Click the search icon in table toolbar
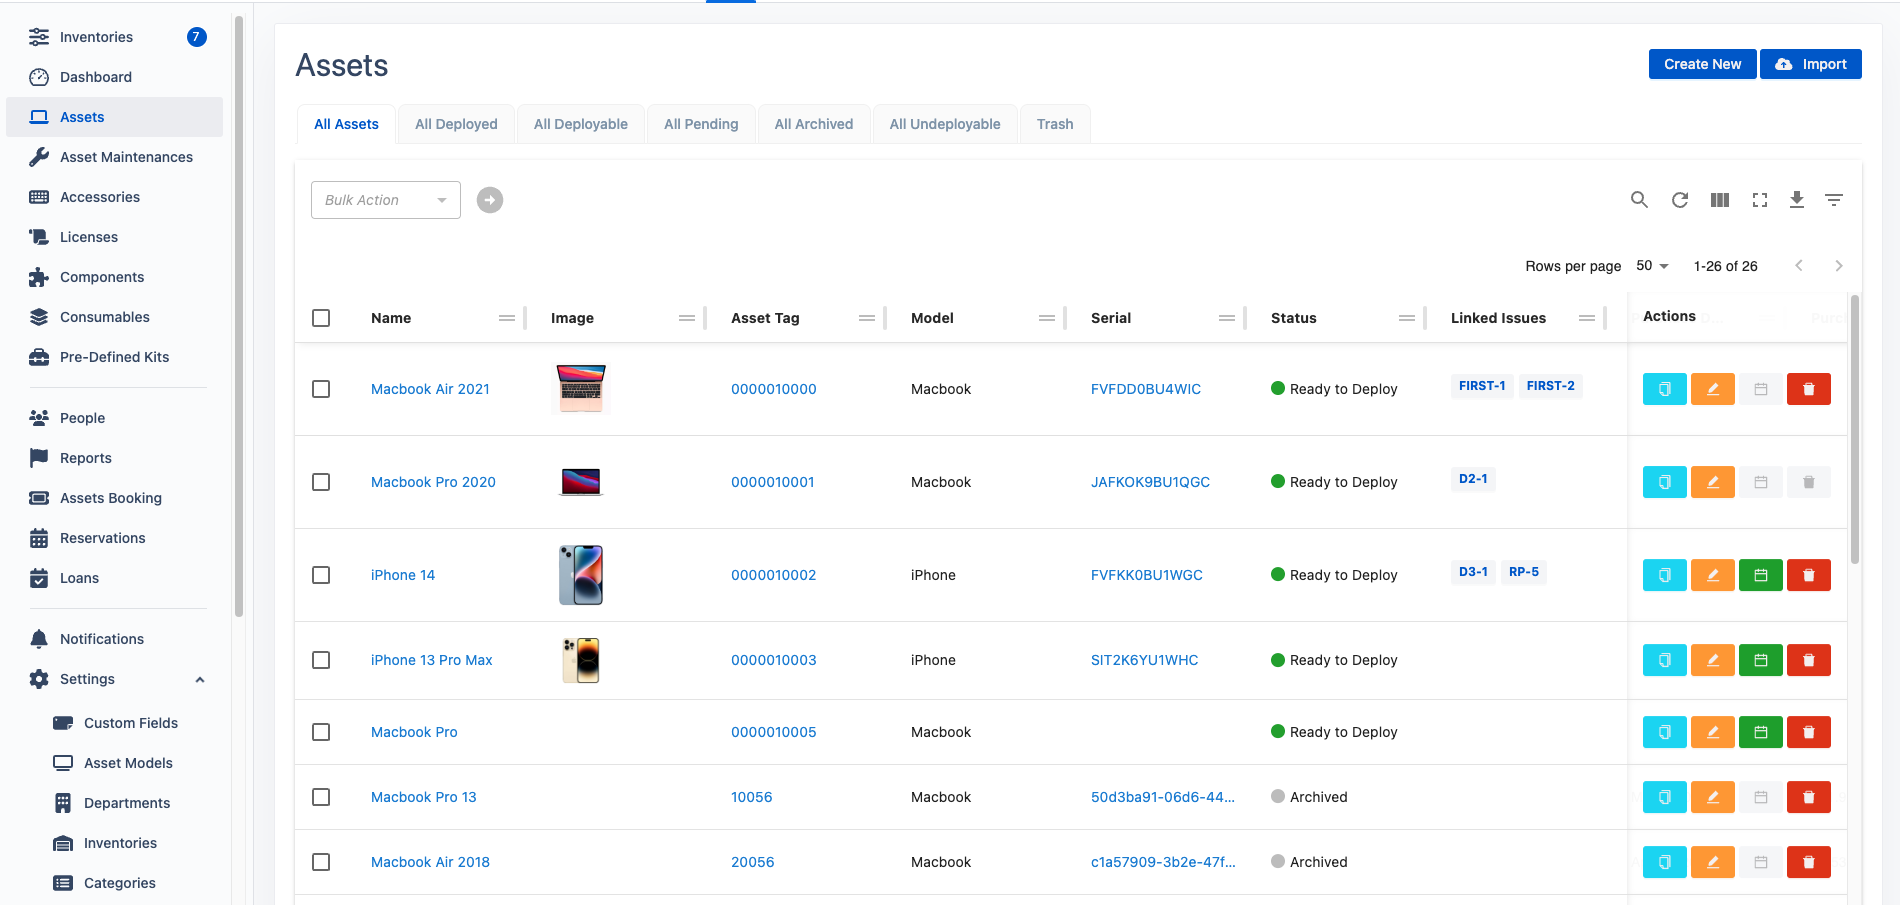Image resolution: width=1900 pixels, height=906 pixels. click(x=1639, y=200)
